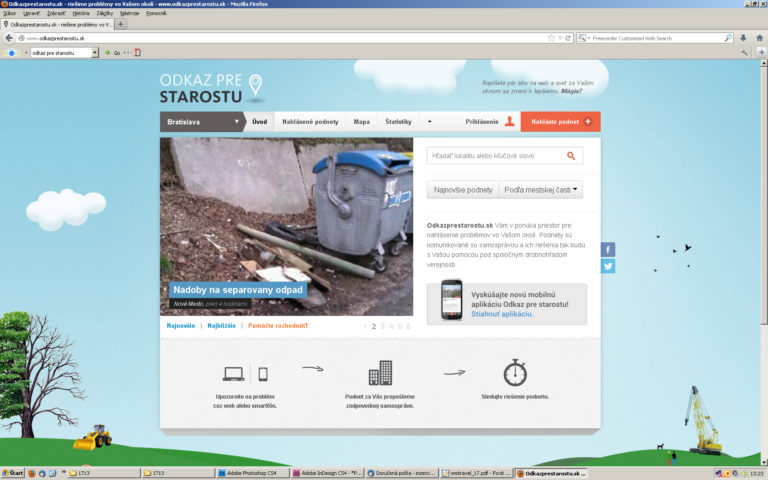Screen dimensions: 768x480
Task: Switch to Nahlásené podnety tab
Action: (310, 122)
